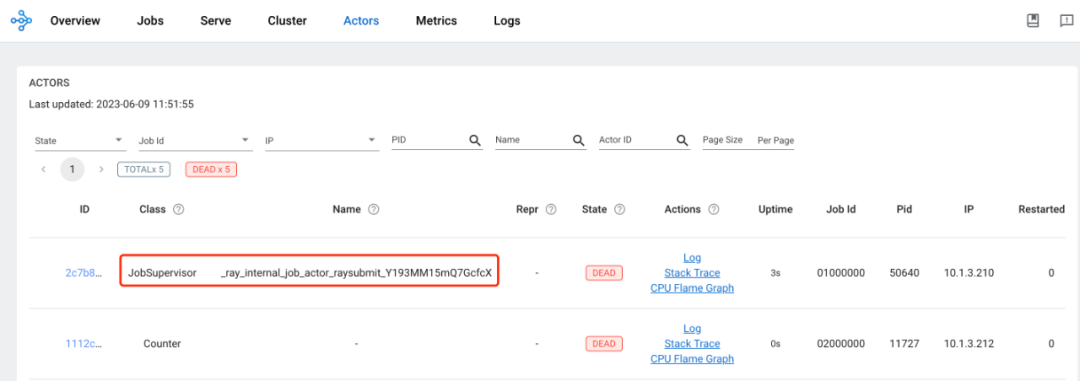Switch to the Jobs tab
The width and height of the screenshot is (1080, 381).
click(x=150, y=21)
